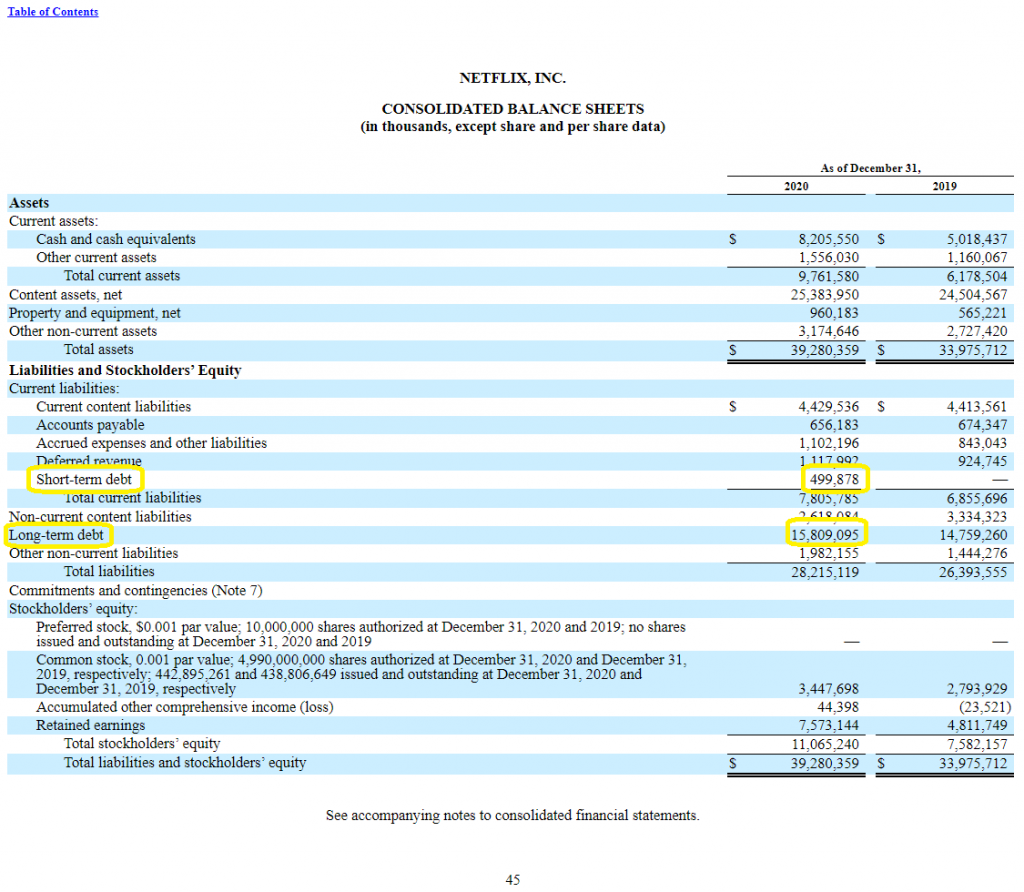Click long-term debt value 14,759,260
1024x892 pixels.
[973, 535]
